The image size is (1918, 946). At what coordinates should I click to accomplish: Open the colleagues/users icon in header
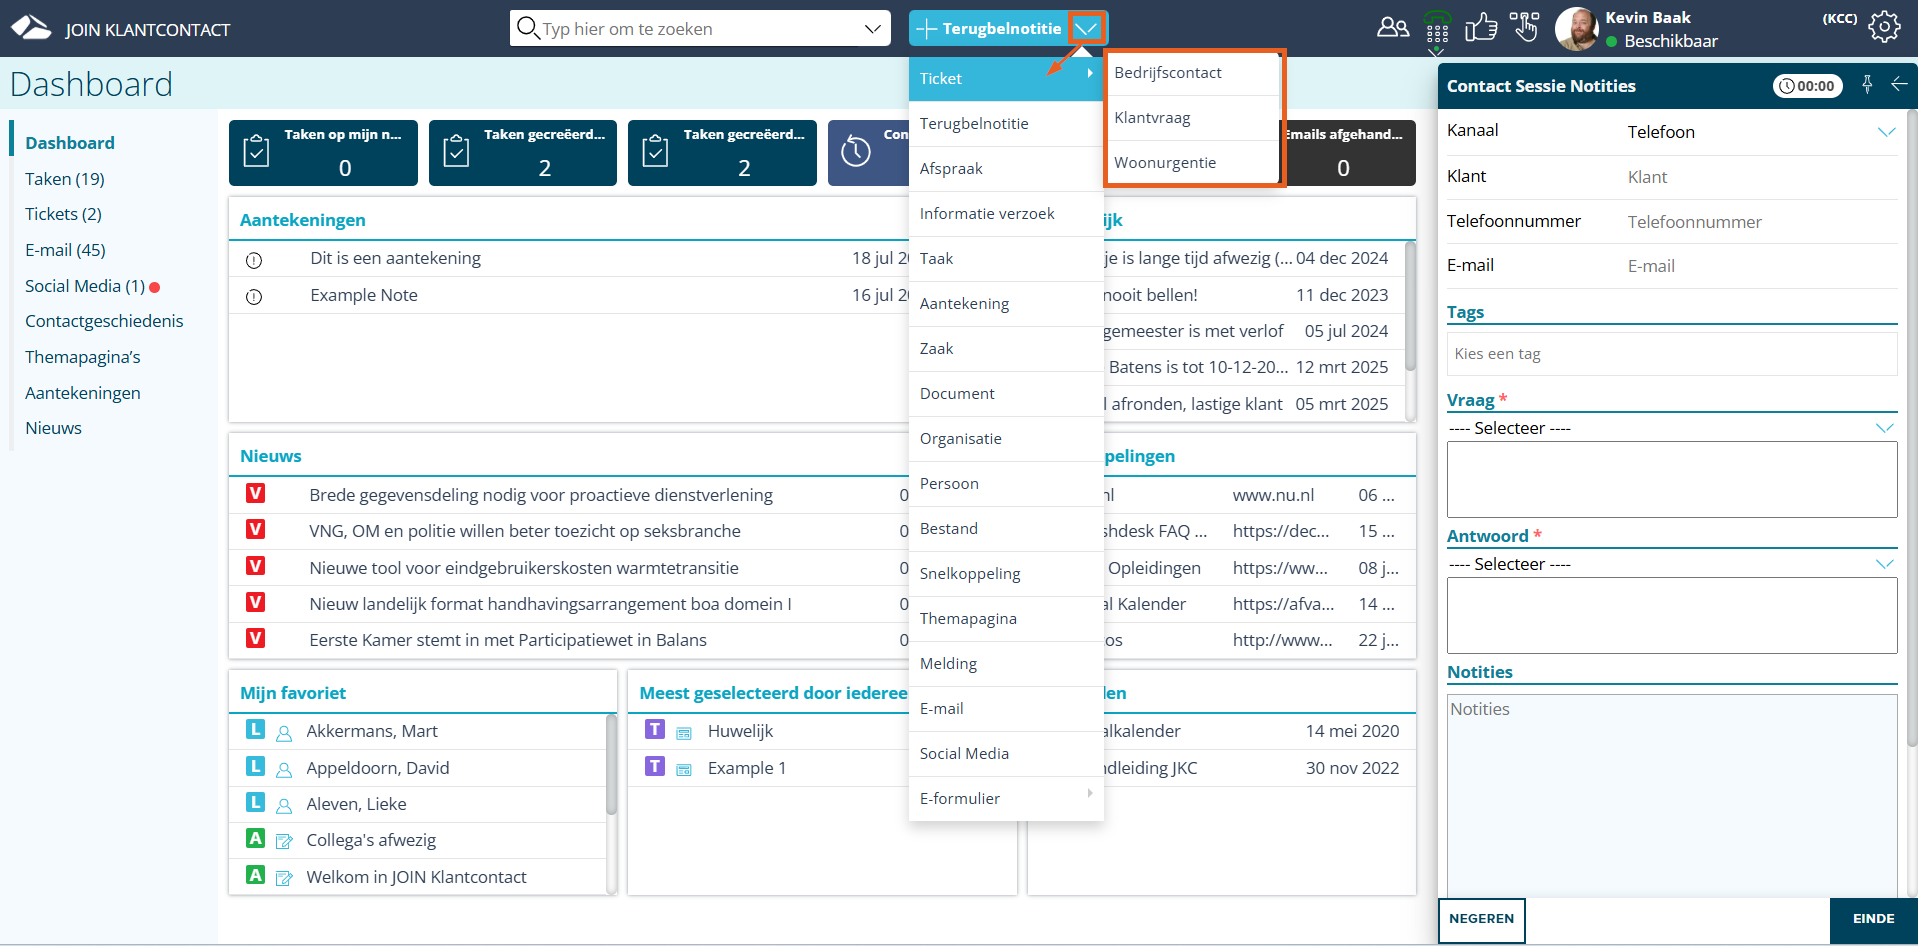click(1392, 28)
